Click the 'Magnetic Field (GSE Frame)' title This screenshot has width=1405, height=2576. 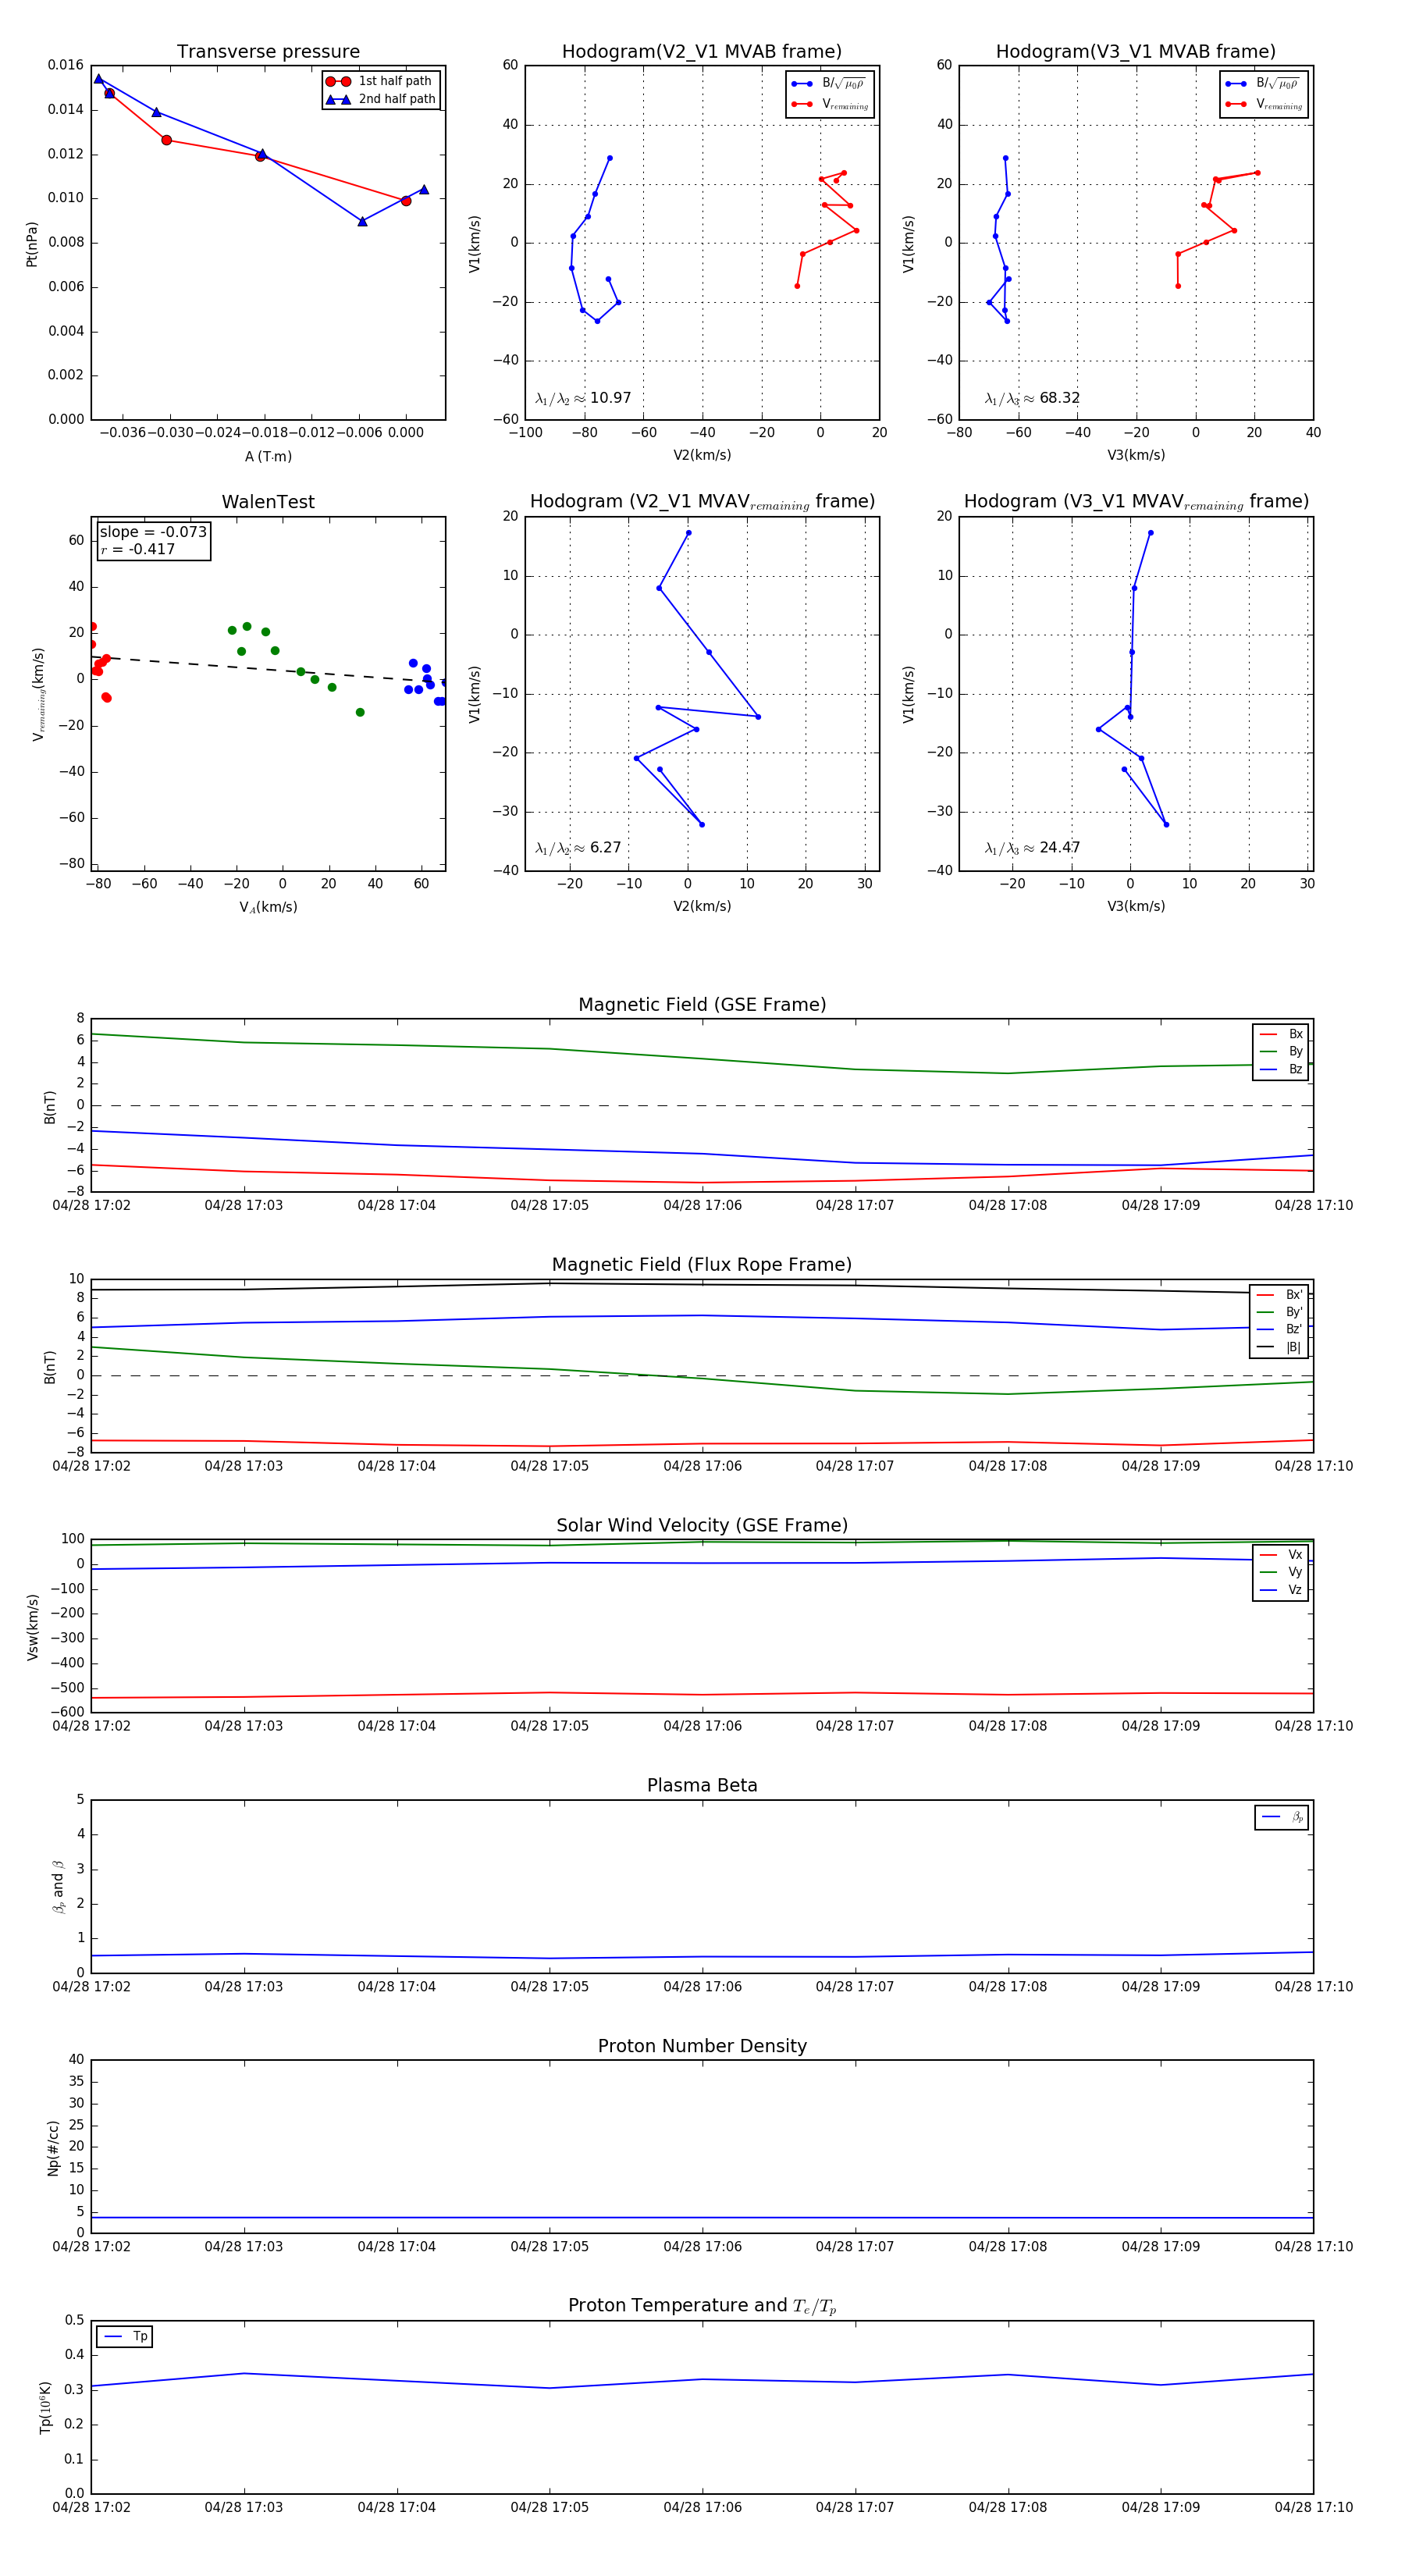coord(702,1005)
